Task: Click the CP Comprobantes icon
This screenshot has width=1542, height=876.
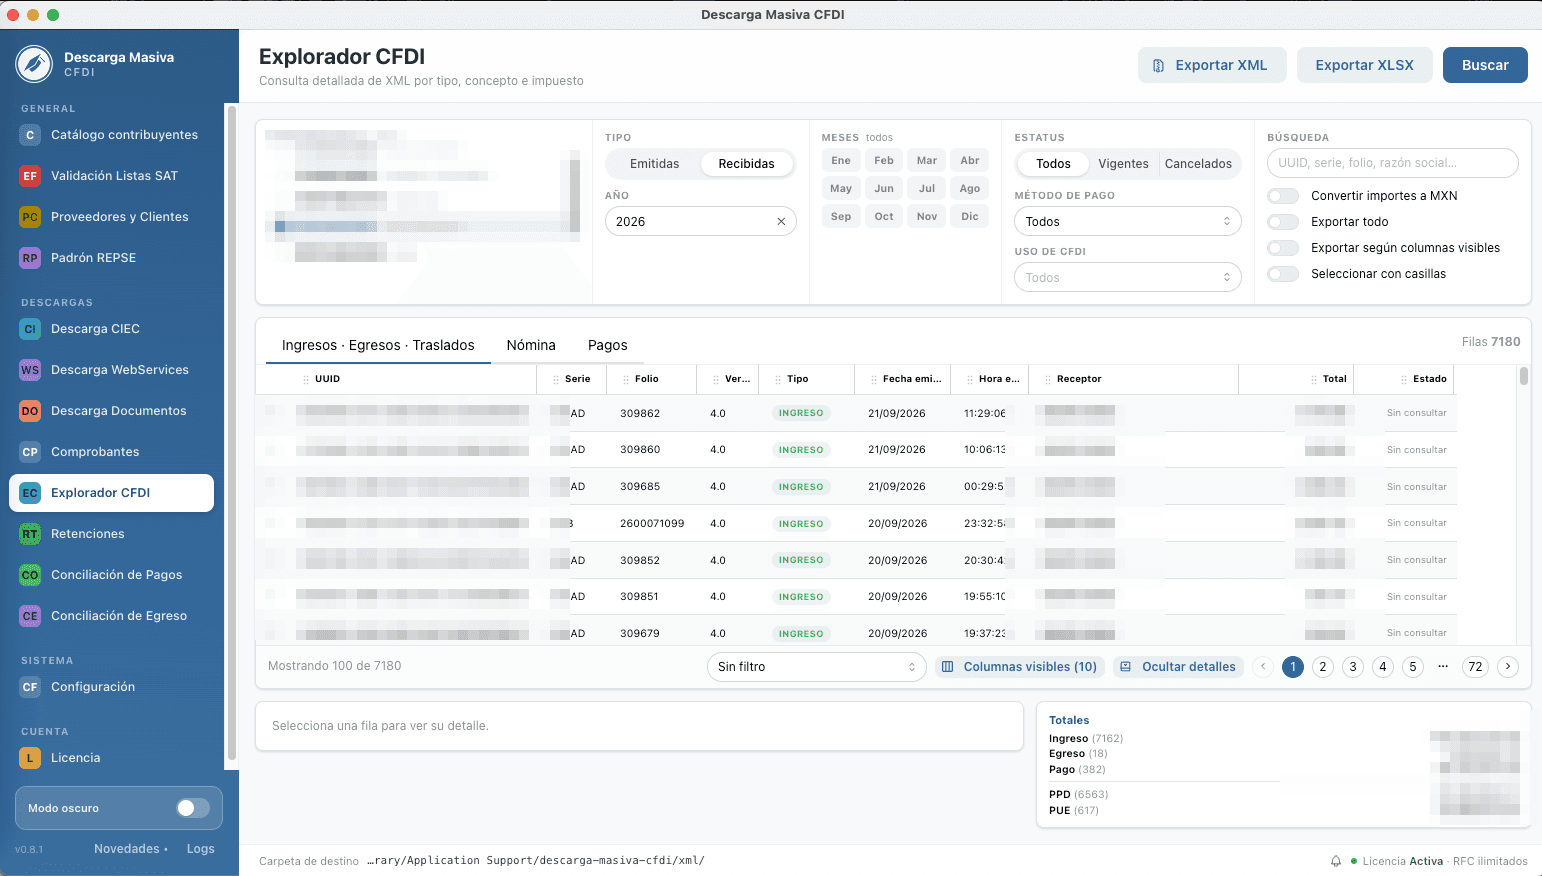Action: [x=30, y=452]
